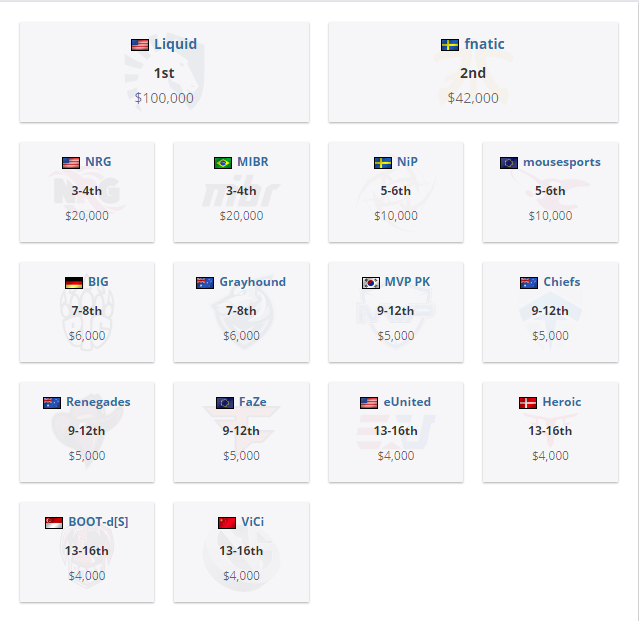The width and height of the screenshot is (639, 621).
Task: Open the NiP team link
Action: [x=407, y=162]
